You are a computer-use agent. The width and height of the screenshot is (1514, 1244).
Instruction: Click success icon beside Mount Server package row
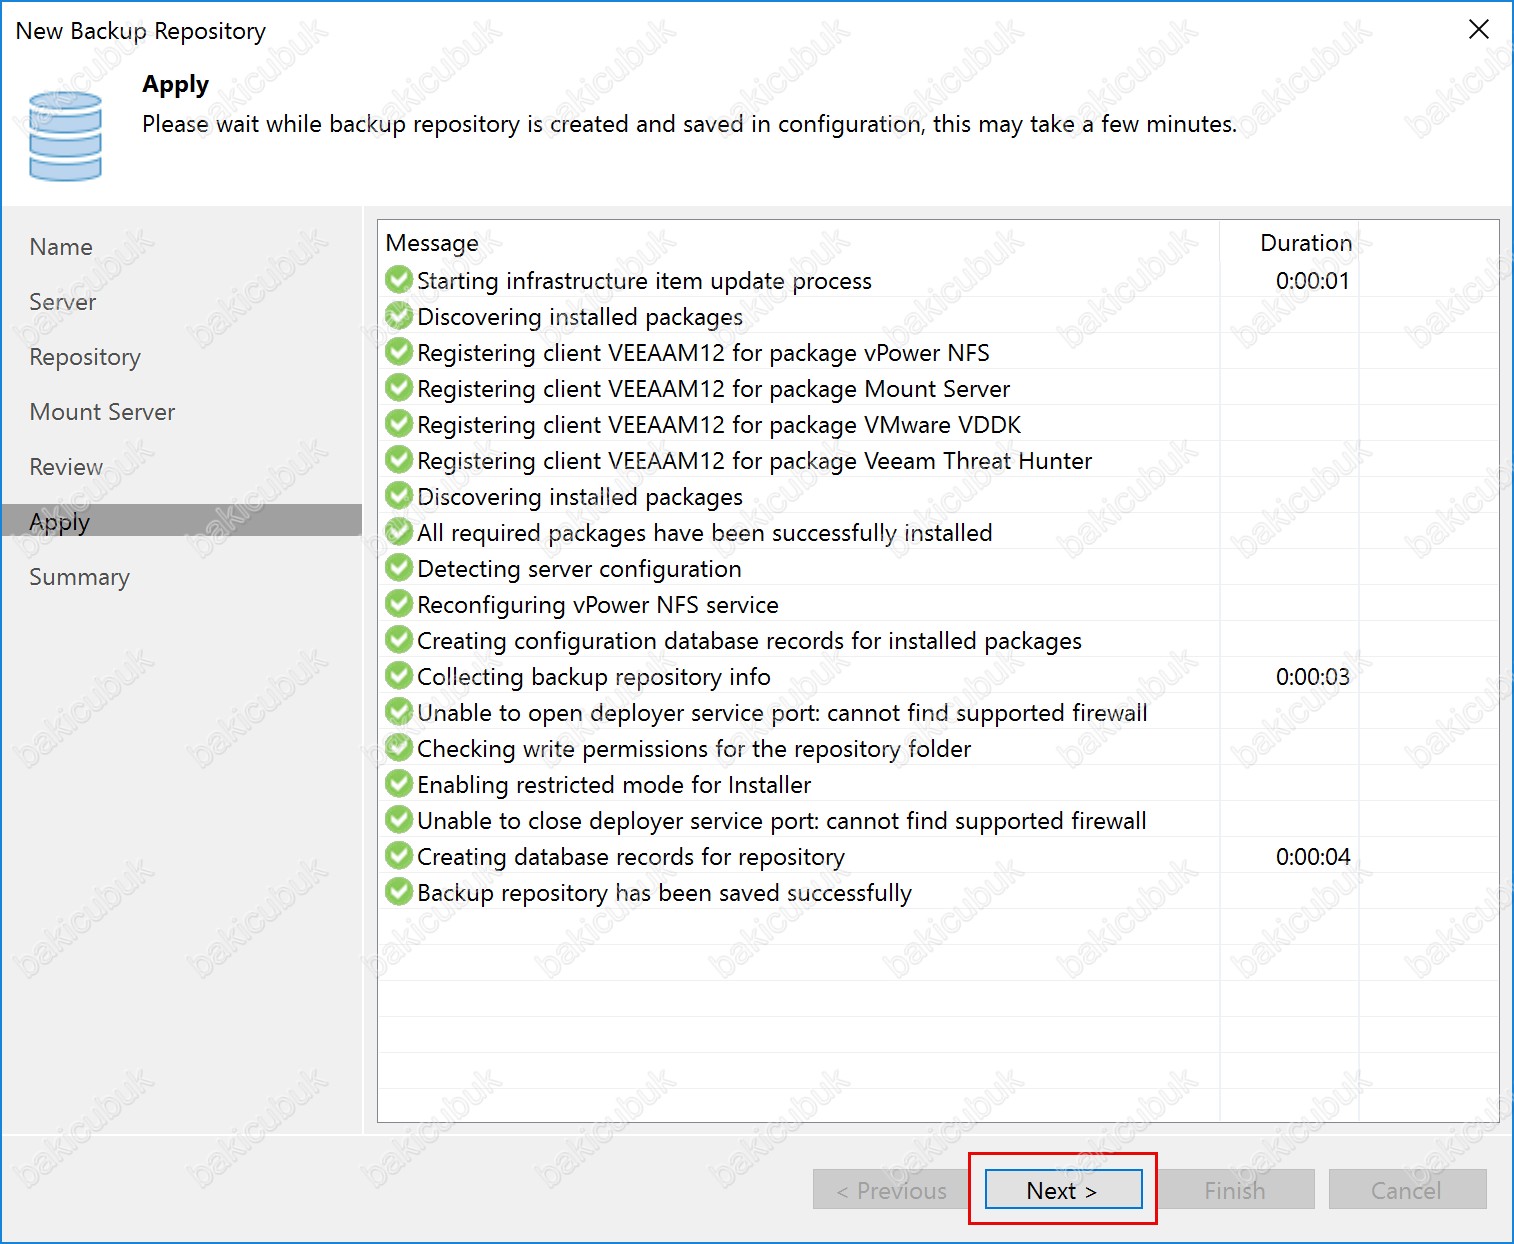pyautogui.click(x=399, y=388)
